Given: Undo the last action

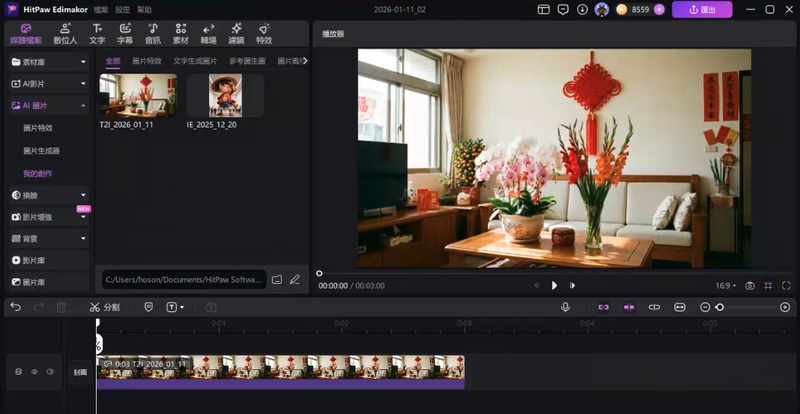Looking at the screenshot, I should pos(16,307).
